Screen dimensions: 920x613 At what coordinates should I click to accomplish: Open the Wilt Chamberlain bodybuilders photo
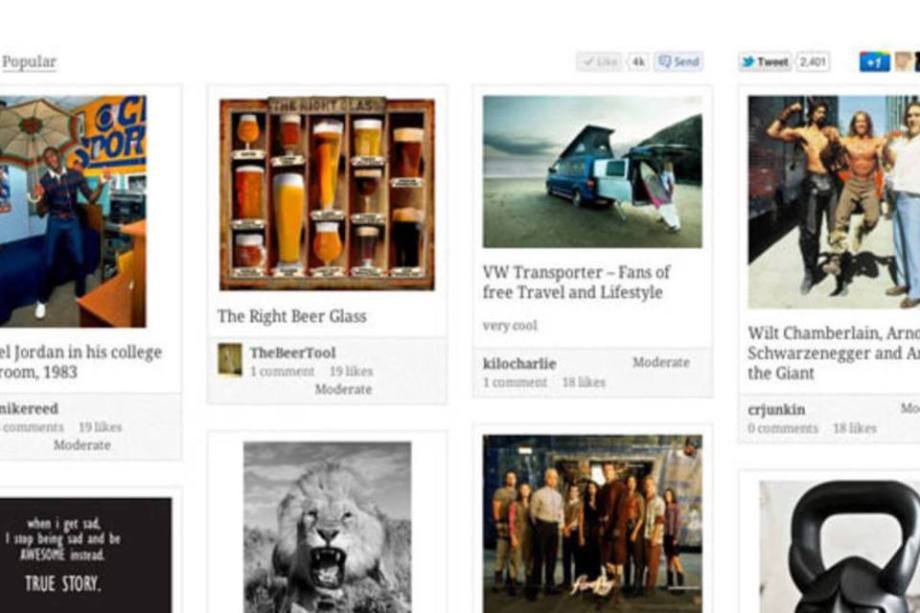[x=833, y=202]
